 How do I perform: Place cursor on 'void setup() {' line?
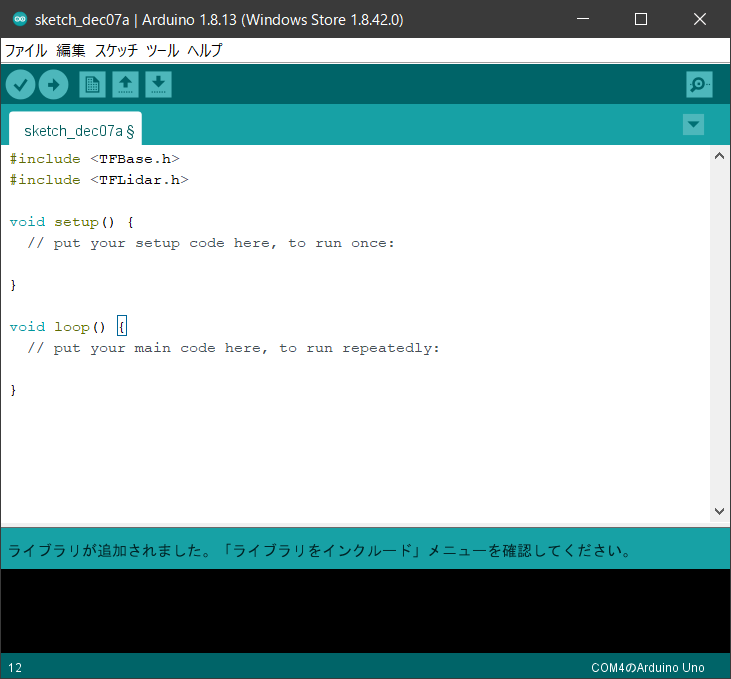(72, 222)
